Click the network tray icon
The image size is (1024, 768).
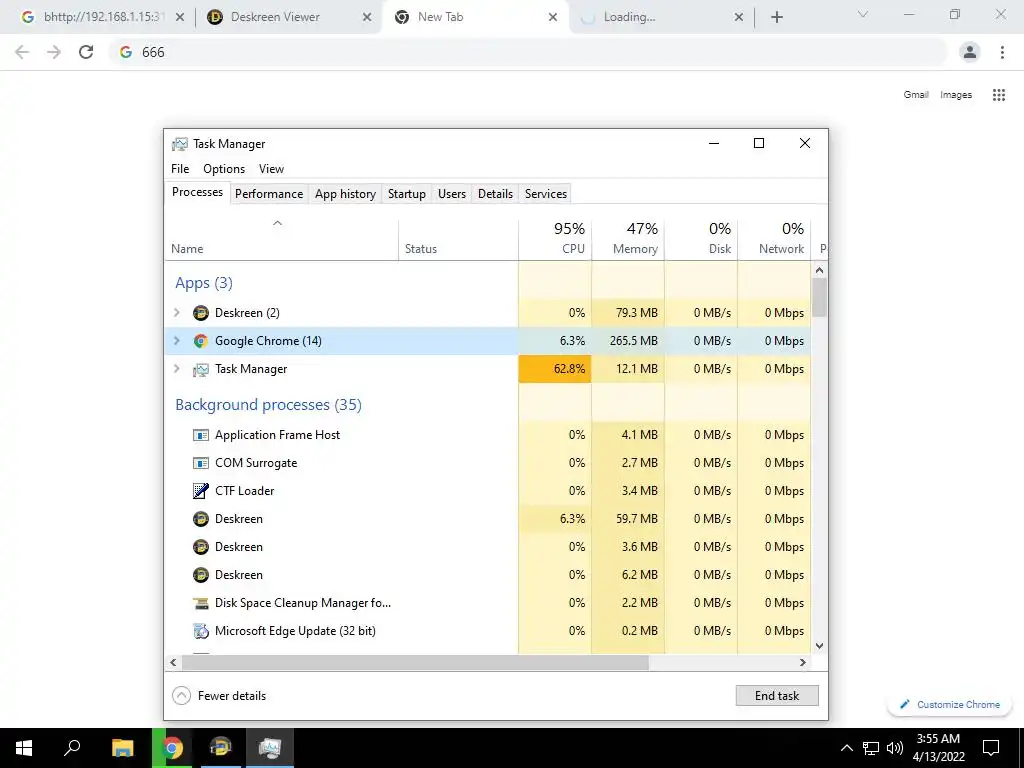871,748
